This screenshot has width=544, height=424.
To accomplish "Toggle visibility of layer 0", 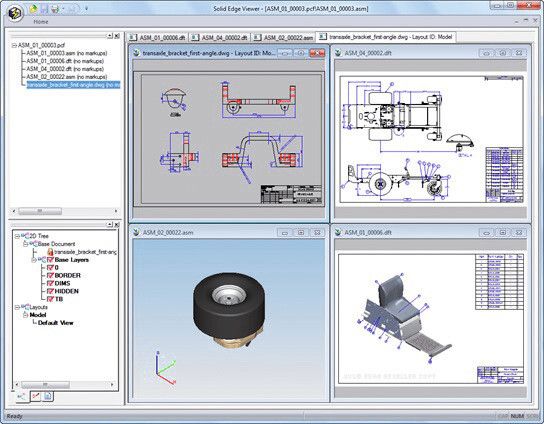I will [x=50, y=268].
